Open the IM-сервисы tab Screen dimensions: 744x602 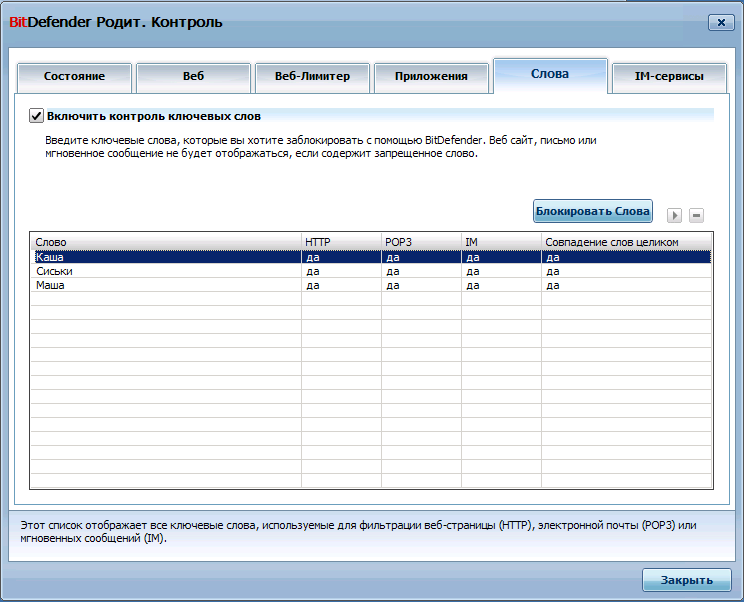tap(670, 77)
